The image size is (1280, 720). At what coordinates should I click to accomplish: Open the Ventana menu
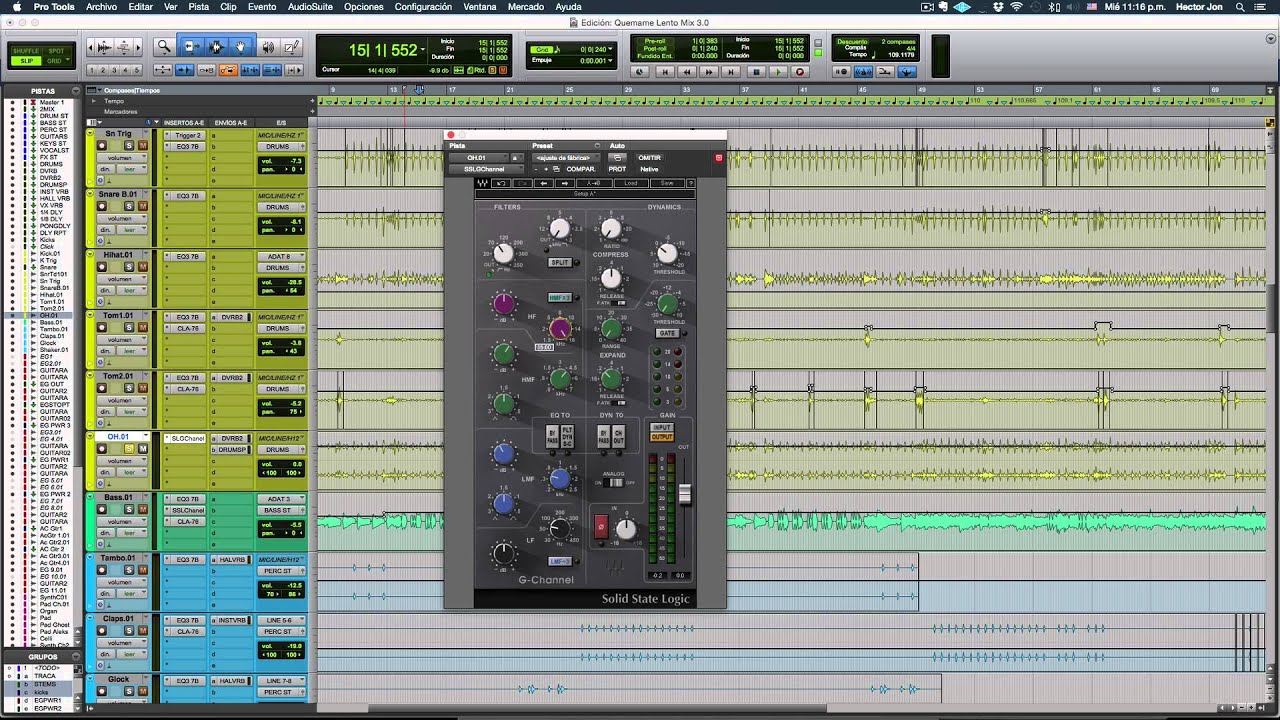[480, 7]
